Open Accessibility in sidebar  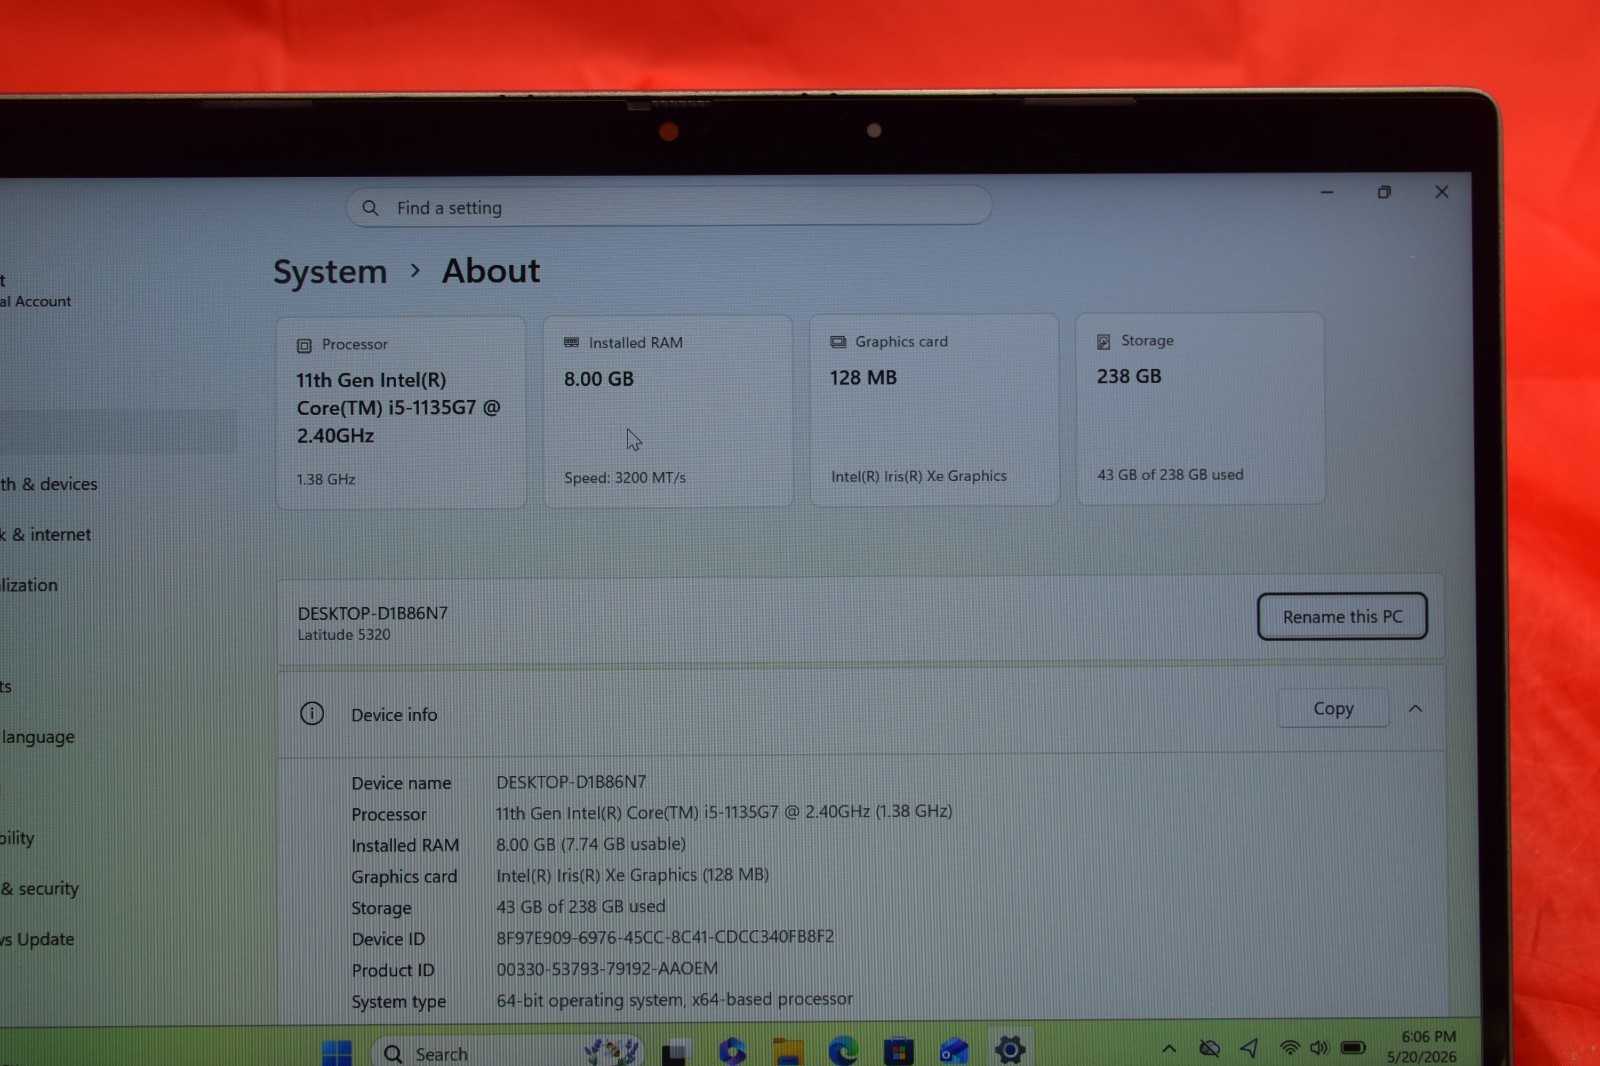coord(17,838)
